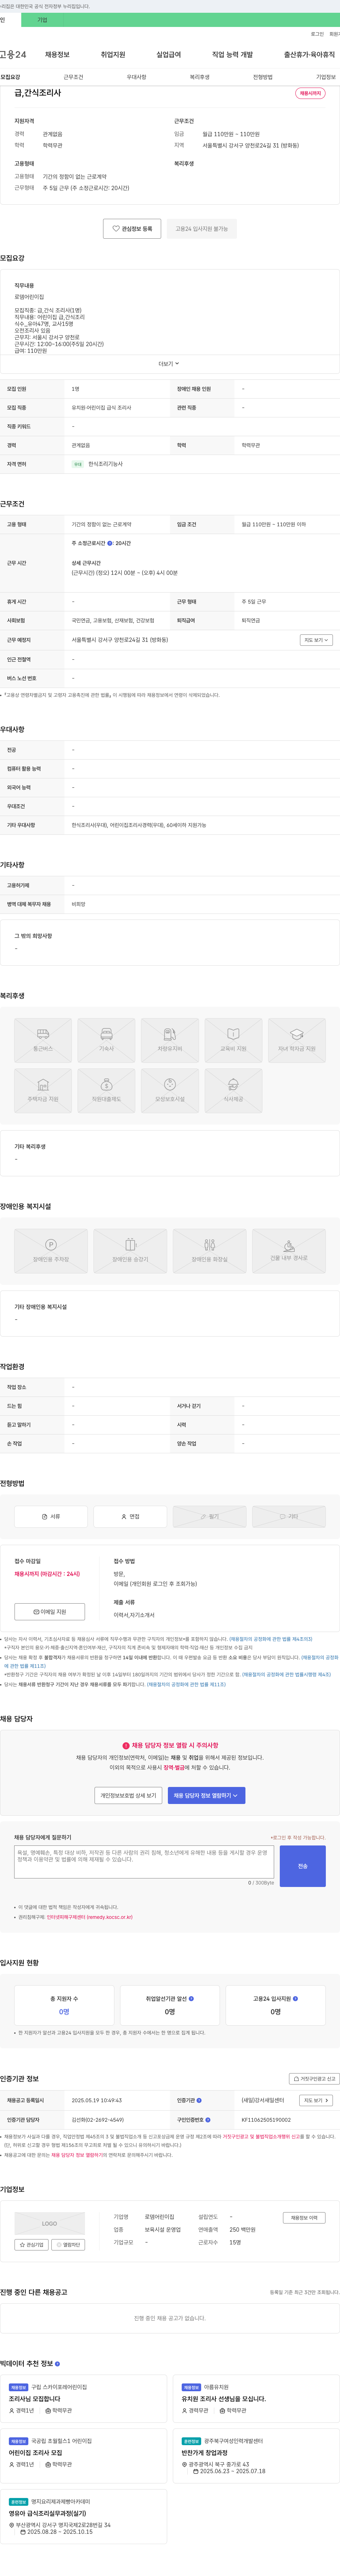Click the heart icon on 관심정보 등록
Image resolution: width=340 pixels, height=2576 pixels.
pyautogui.click(x=116, y=229)
